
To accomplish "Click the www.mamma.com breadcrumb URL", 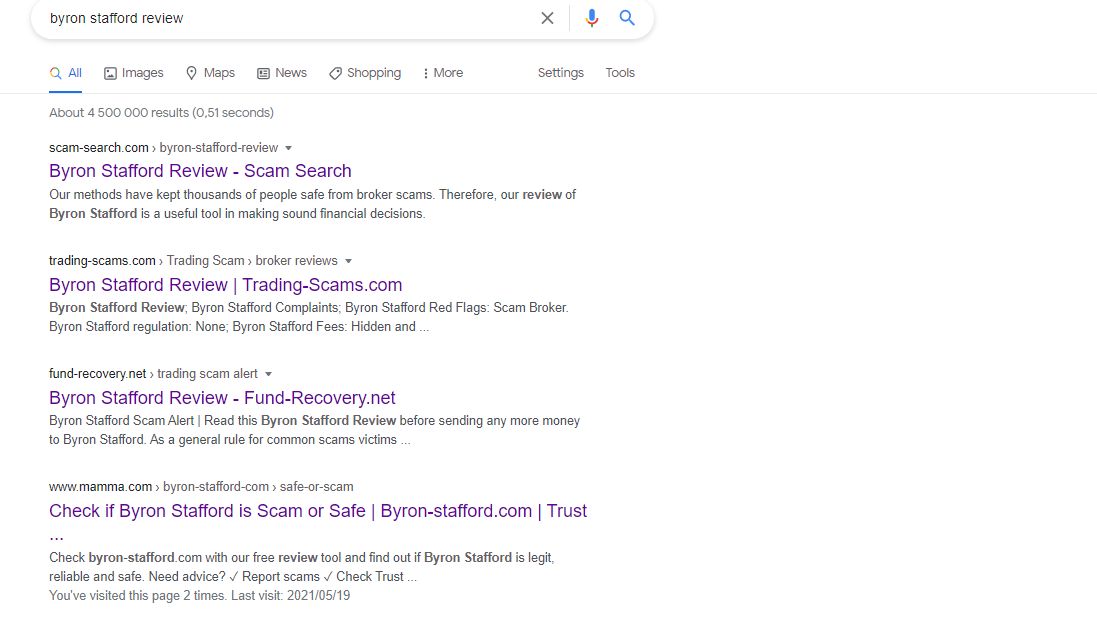I will click(201, 486).
